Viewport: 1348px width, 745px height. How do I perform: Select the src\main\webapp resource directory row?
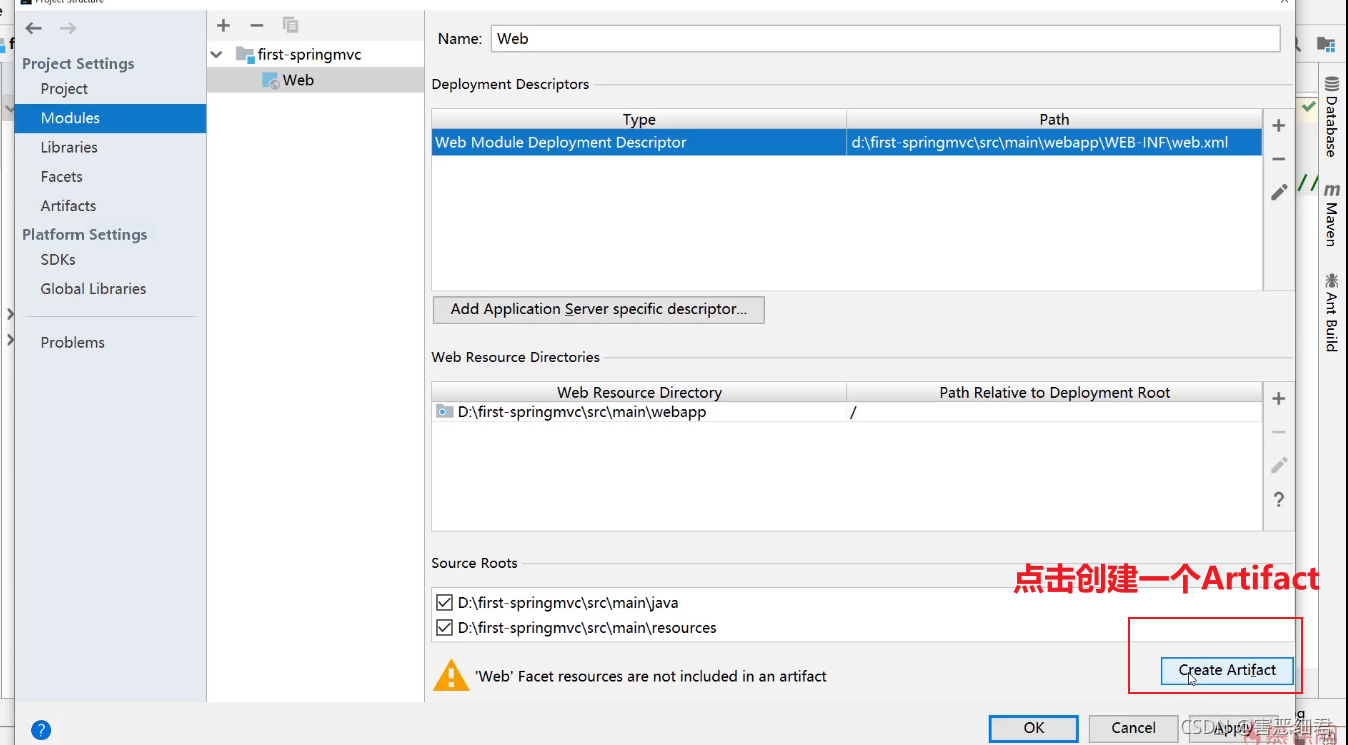pos(847,412)
